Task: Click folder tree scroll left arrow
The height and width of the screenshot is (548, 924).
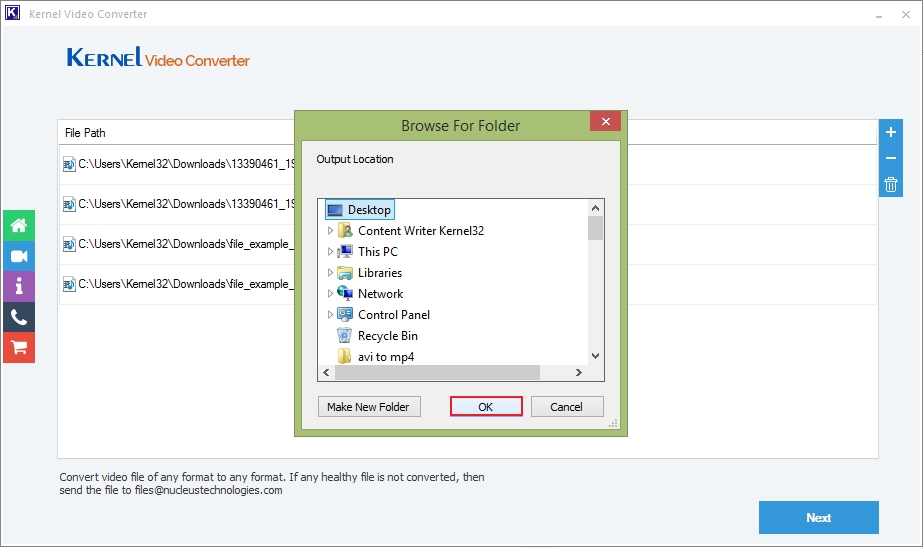Action: 326,372
